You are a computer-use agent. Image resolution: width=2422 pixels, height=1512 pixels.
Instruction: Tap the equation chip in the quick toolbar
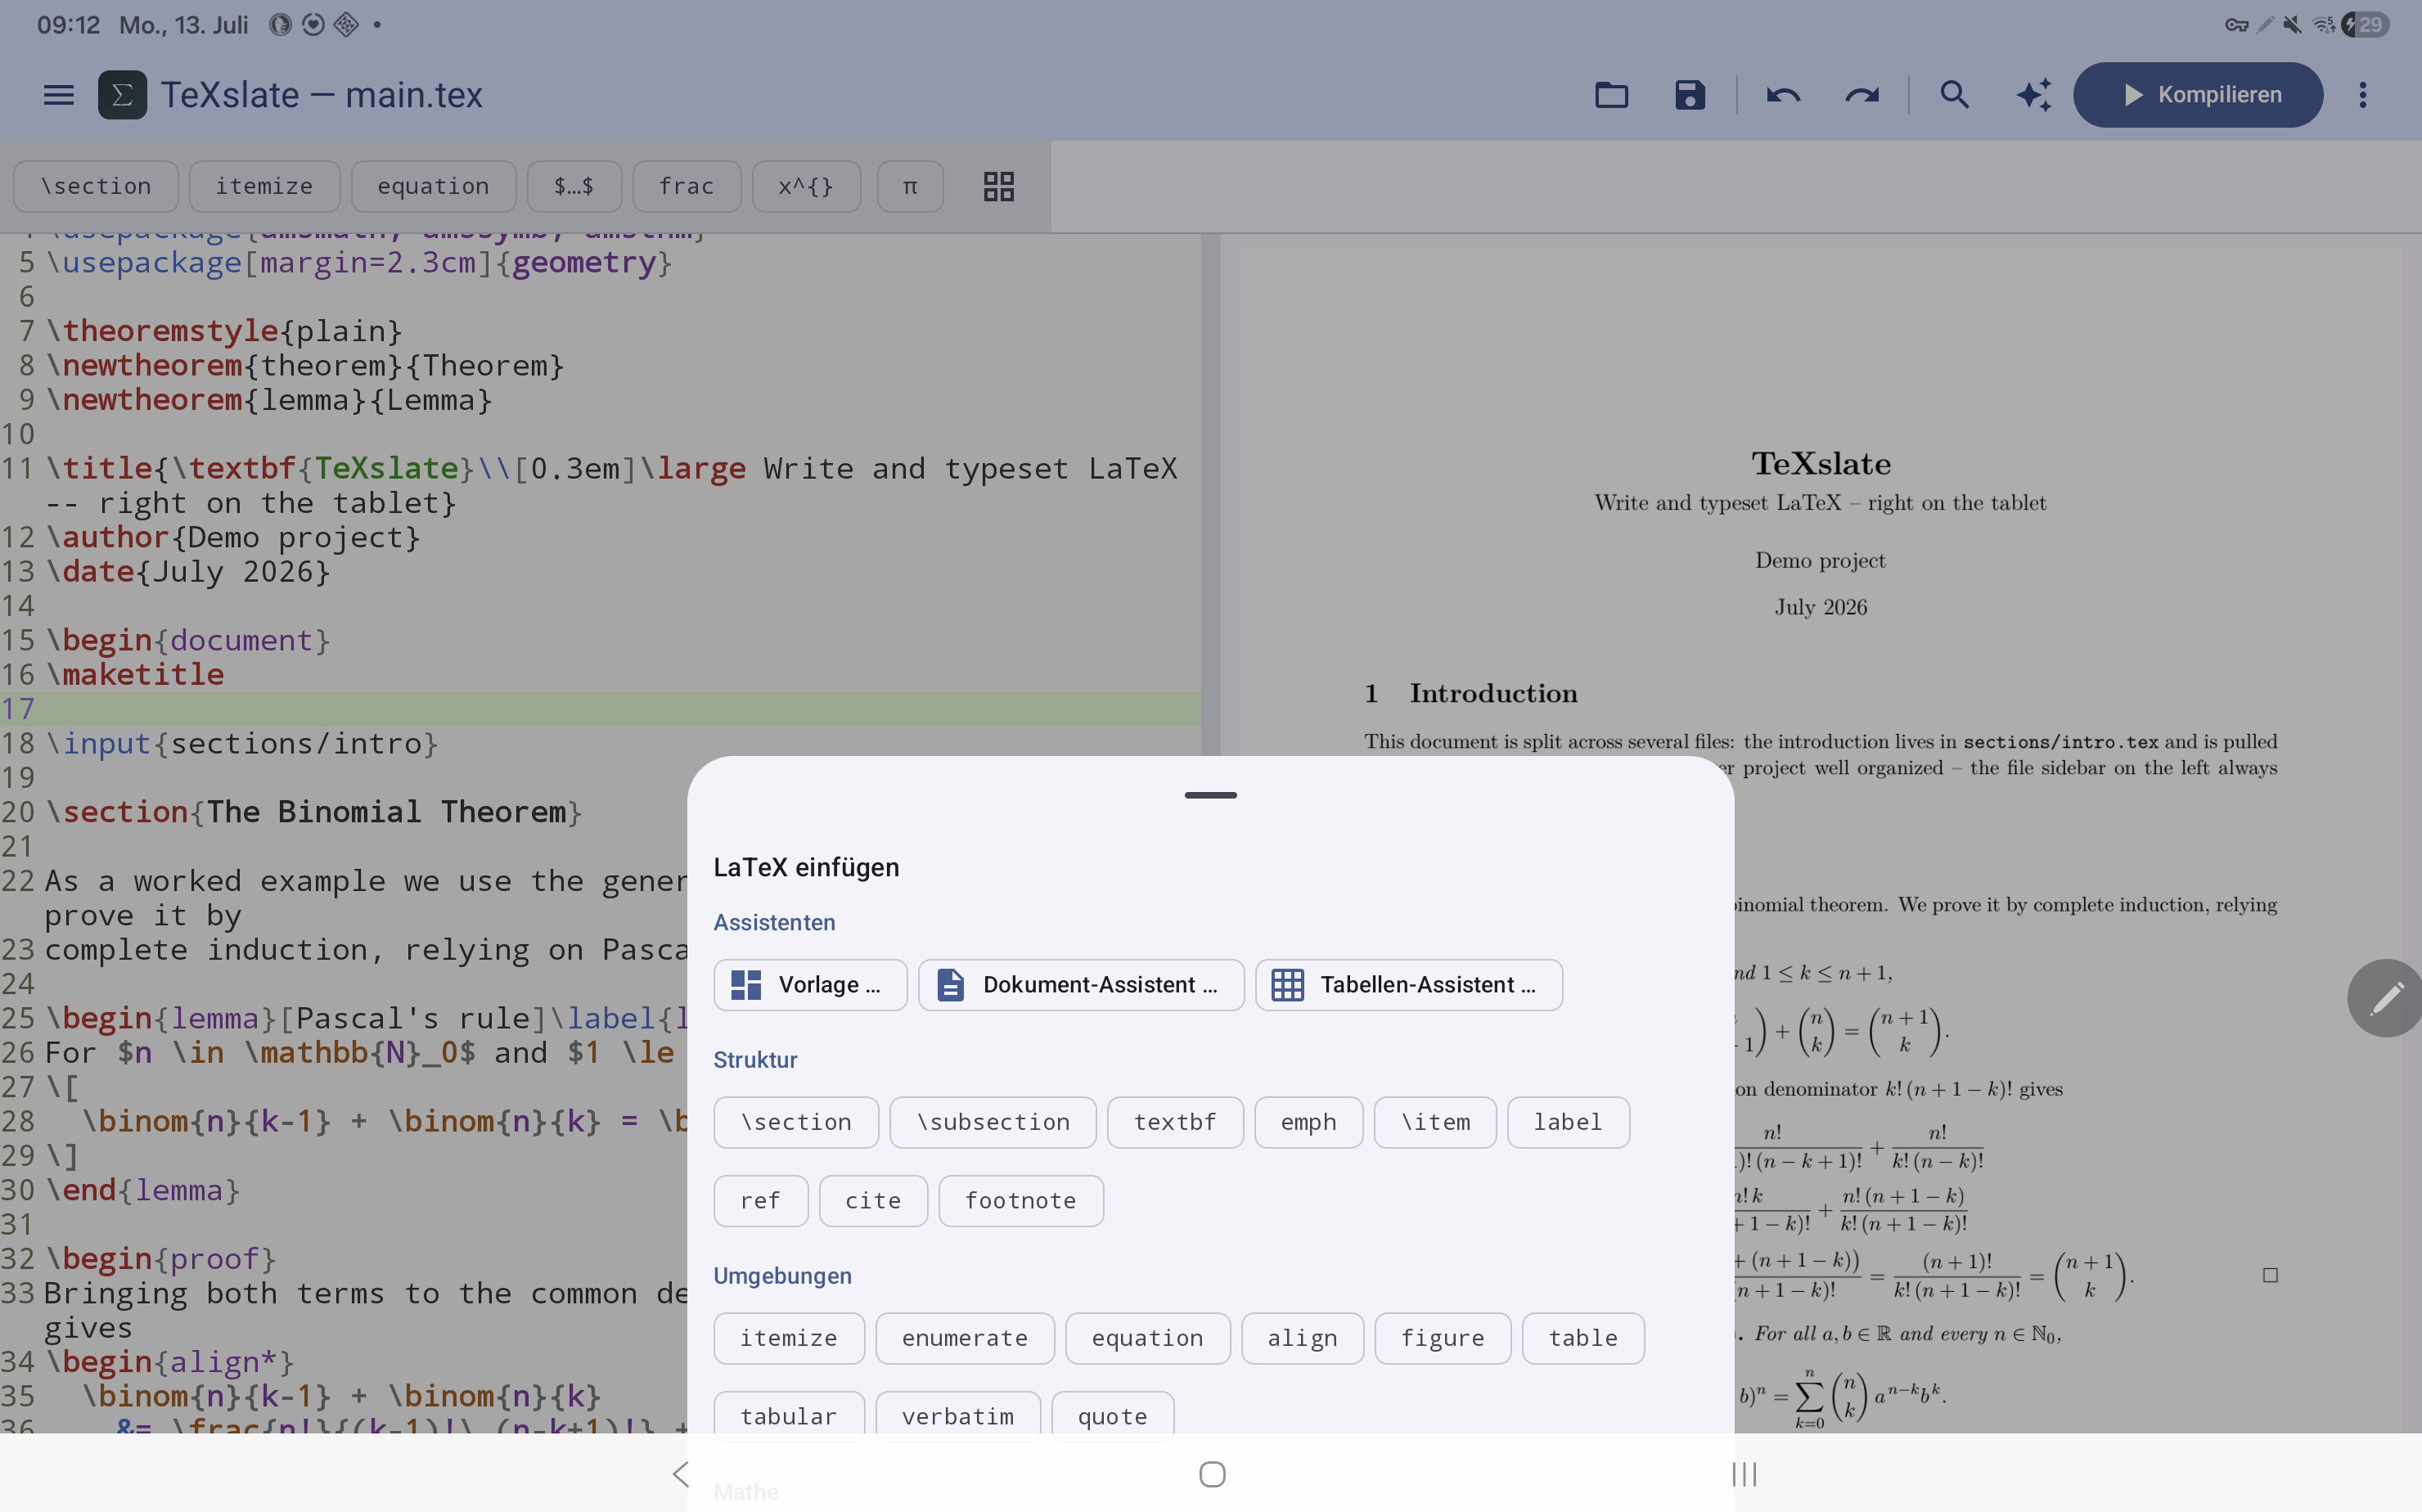[x=433, y=186]
